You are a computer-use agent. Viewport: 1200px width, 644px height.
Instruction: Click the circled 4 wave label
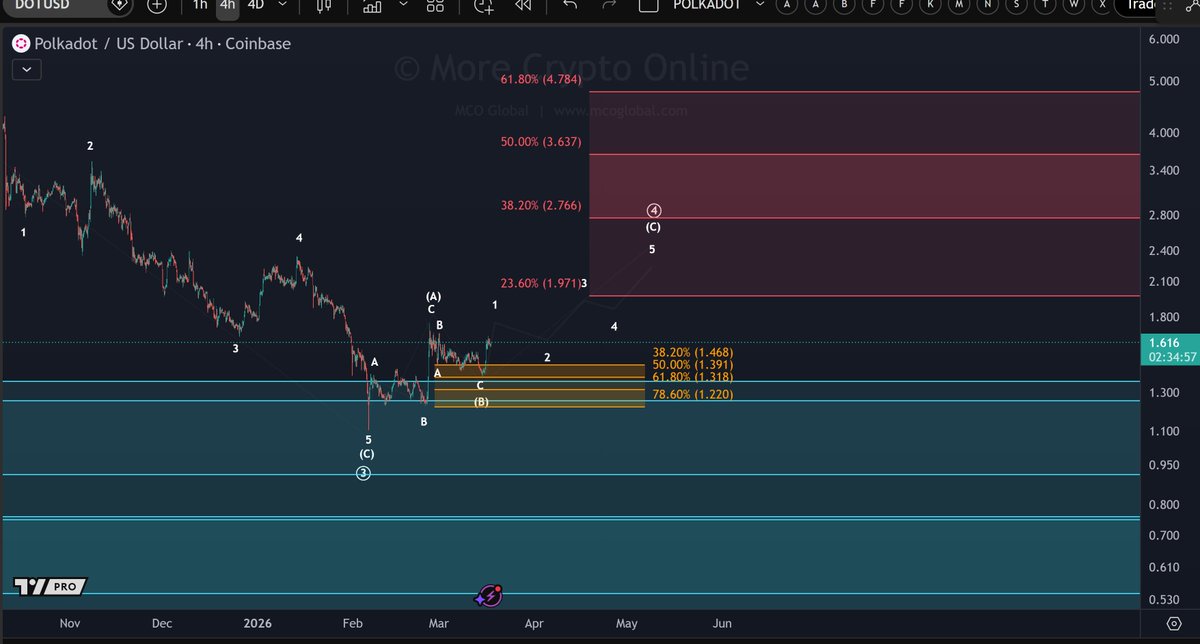pyautogui.click(x=653, y=211)
